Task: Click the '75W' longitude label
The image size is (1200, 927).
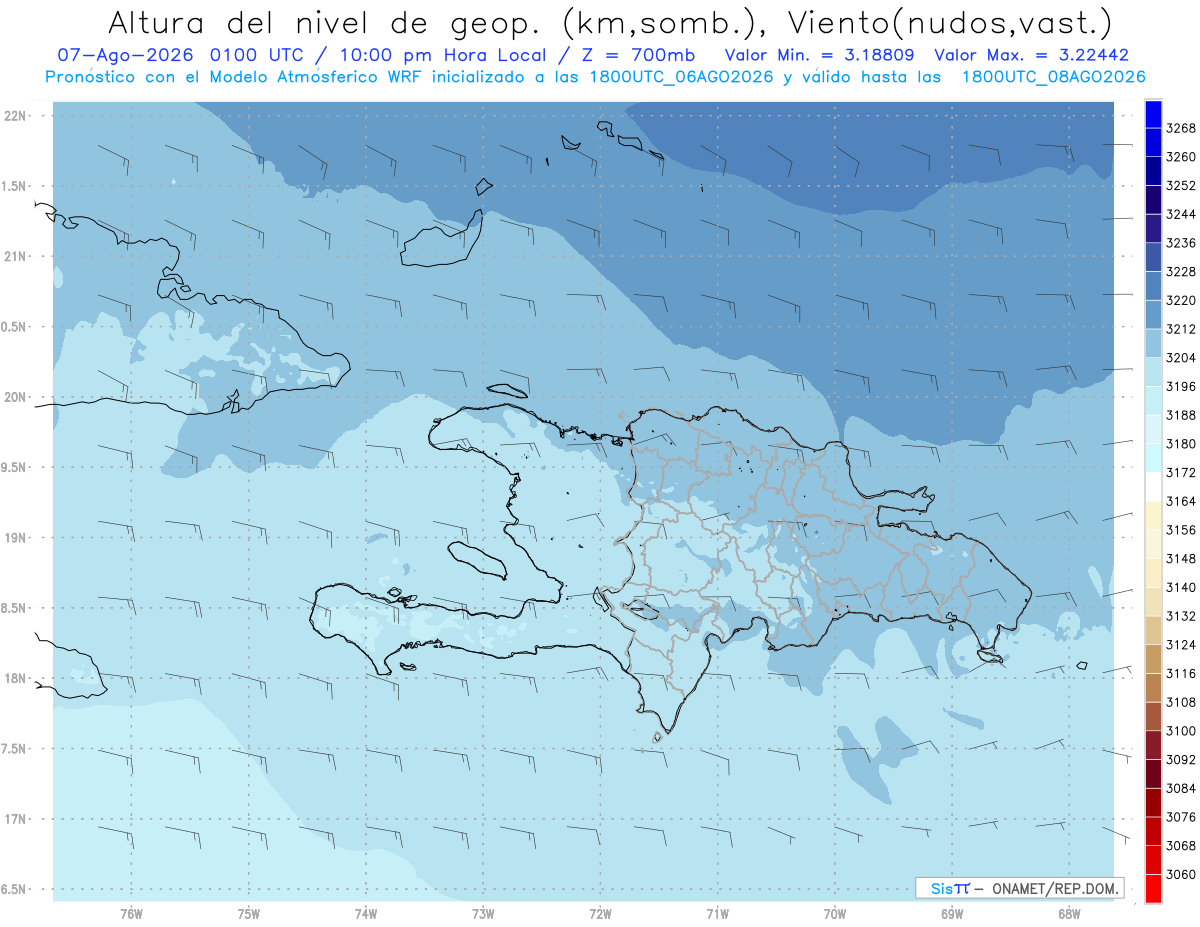Action: tap(248, 913)
